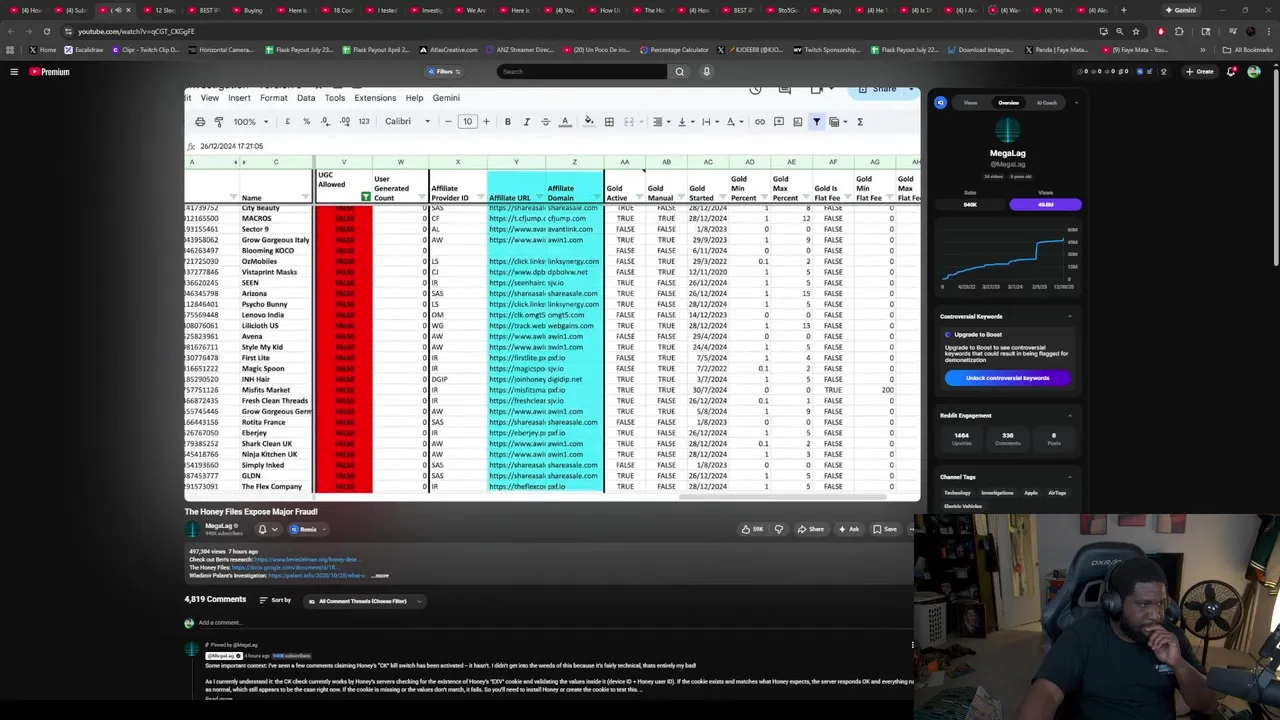Open the Ask AI button under video

coord(849,529)
